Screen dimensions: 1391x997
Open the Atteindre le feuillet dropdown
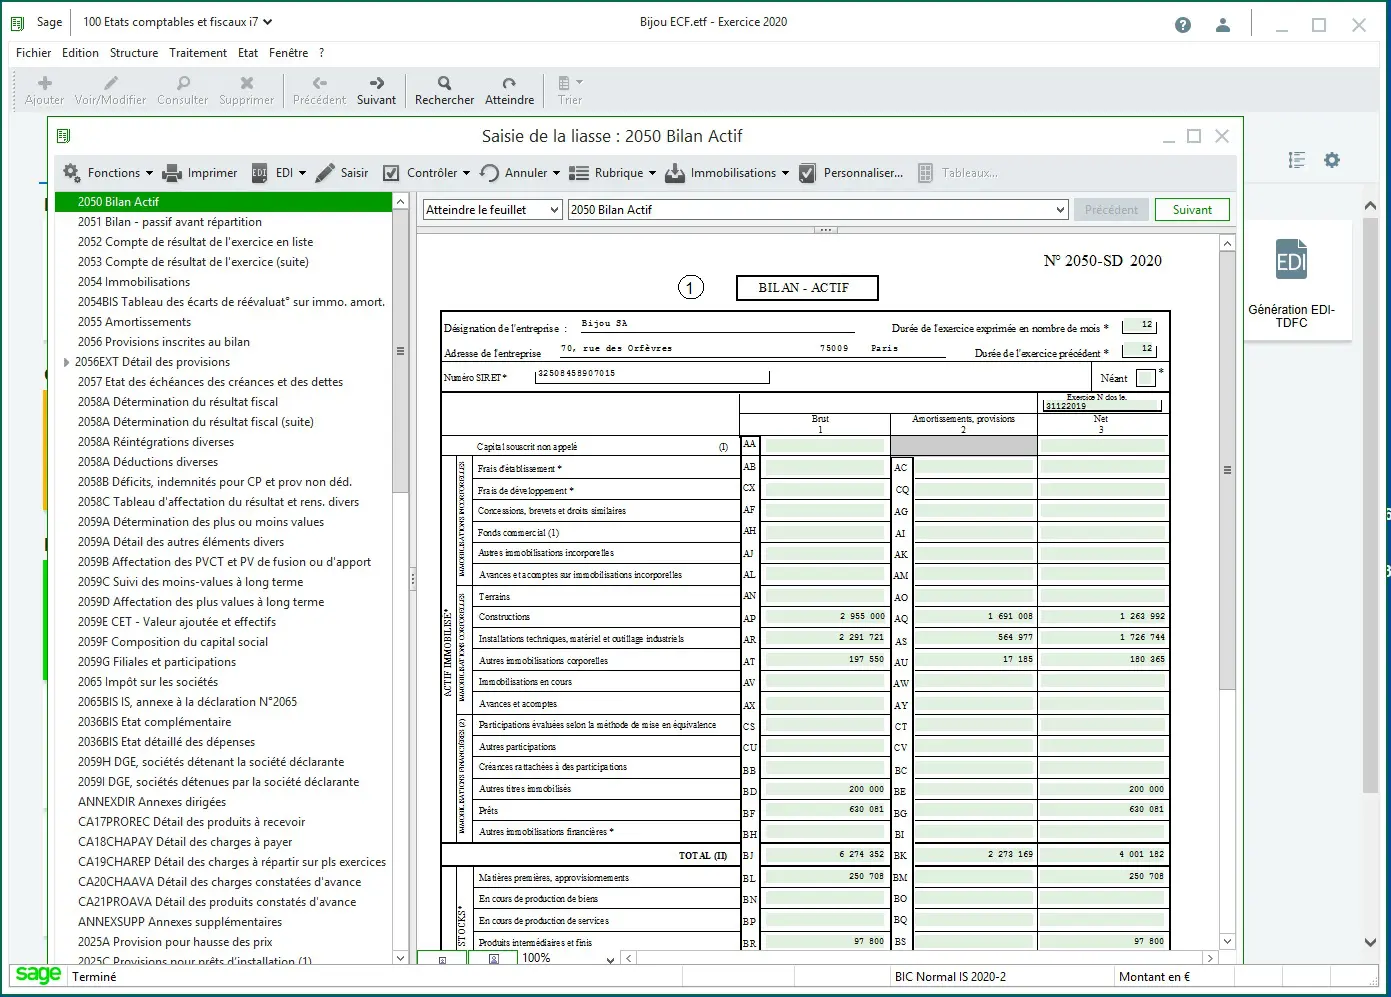[x=492, y=210]
